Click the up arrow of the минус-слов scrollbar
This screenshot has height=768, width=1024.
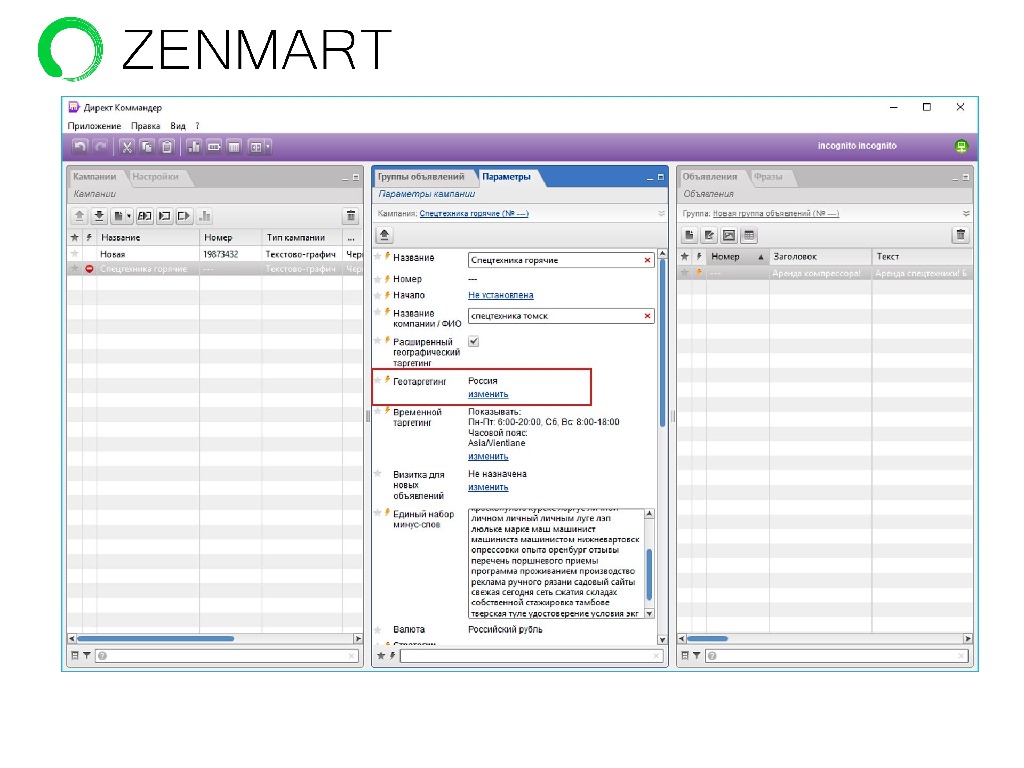[649, 514]
